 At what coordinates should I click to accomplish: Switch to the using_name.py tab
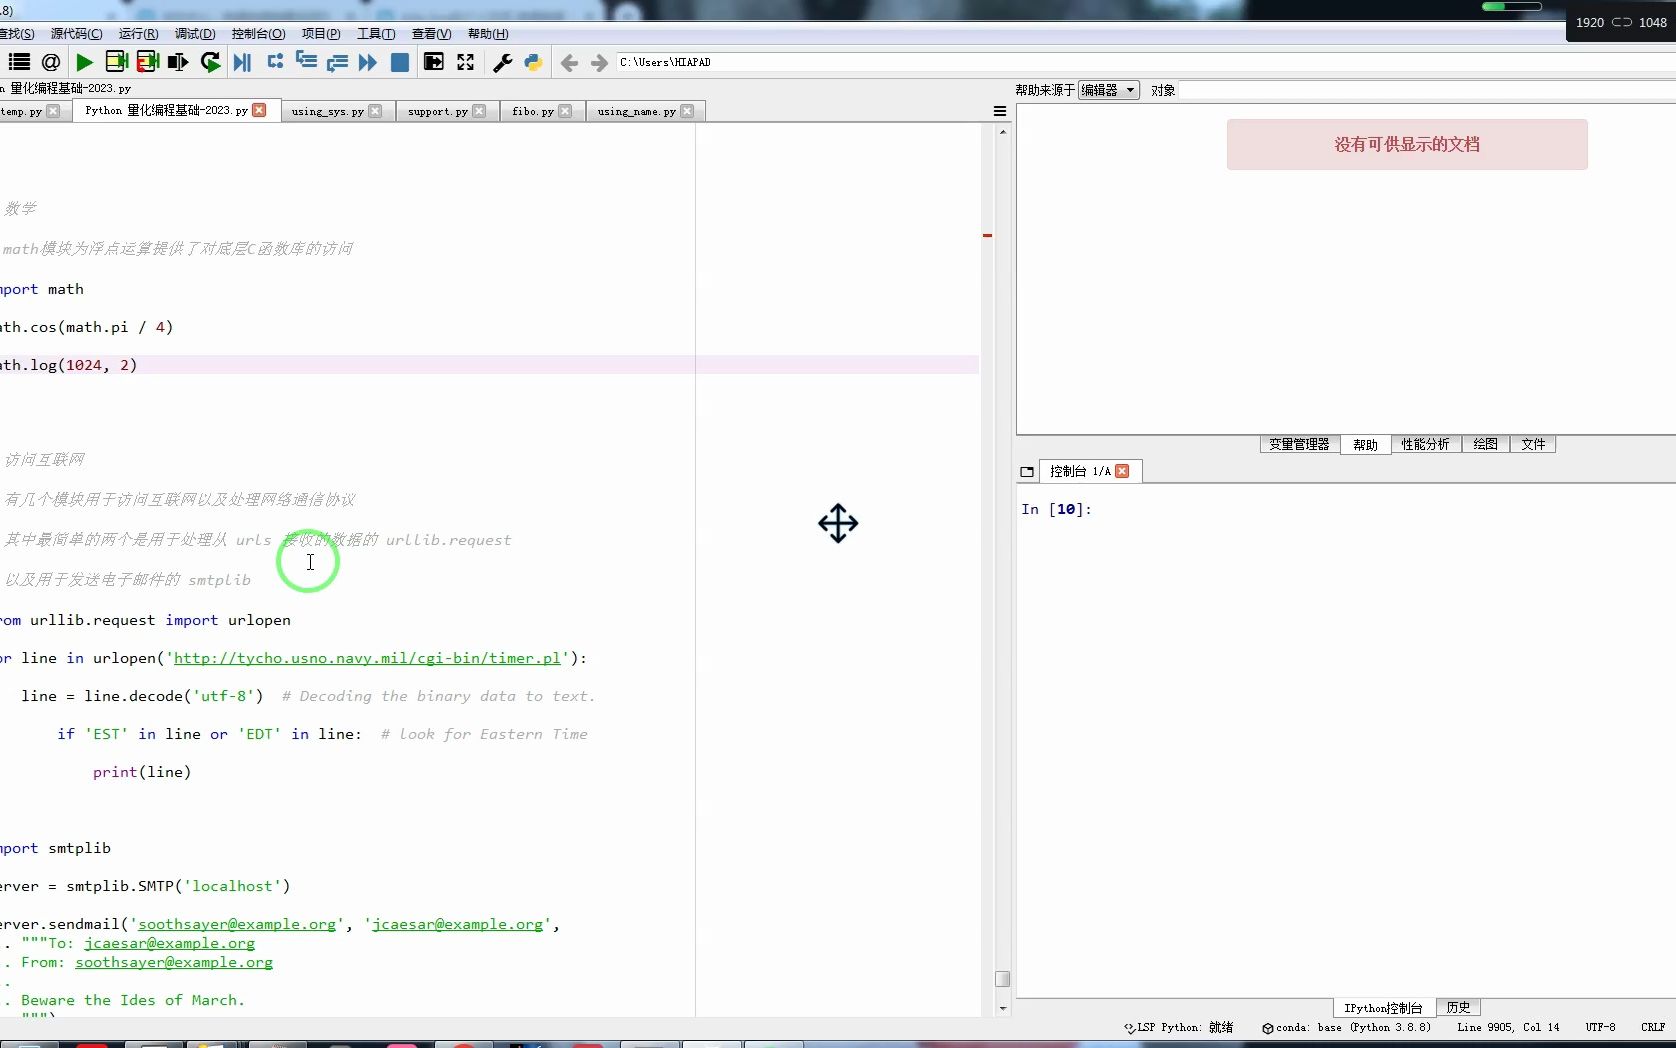(x=636, y=111)
